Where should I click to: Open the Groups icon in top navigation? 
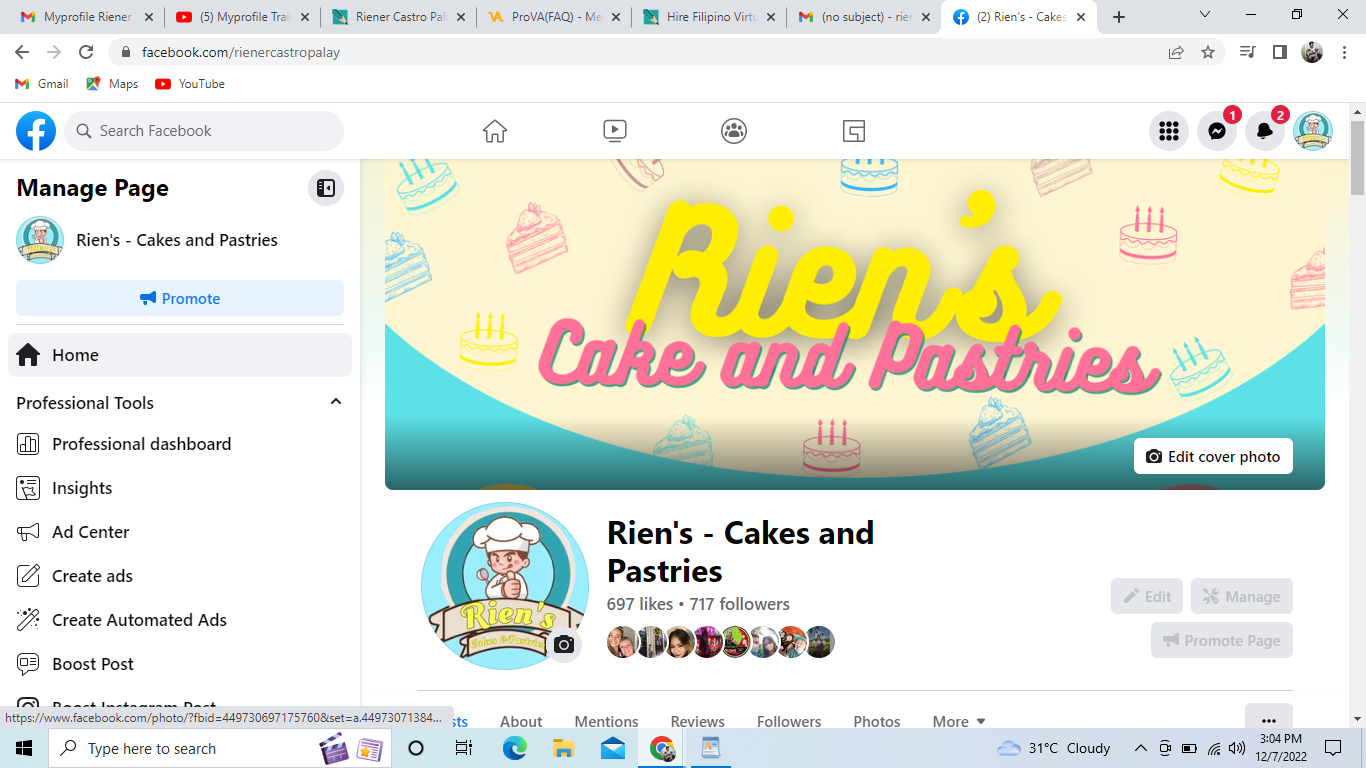(x=734, y=131)
